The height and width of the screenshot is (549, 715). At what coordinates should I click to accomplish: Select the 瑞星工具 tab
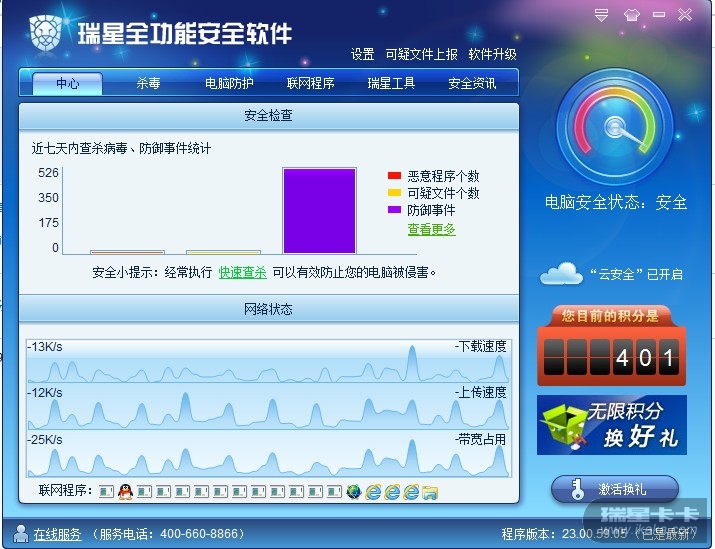(391, 83)
